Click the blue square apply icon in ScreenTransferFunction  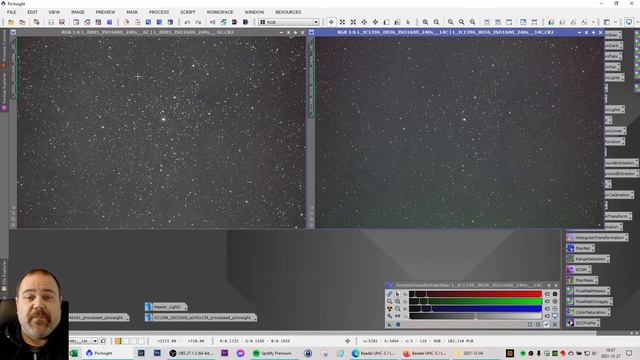(398, 325)
